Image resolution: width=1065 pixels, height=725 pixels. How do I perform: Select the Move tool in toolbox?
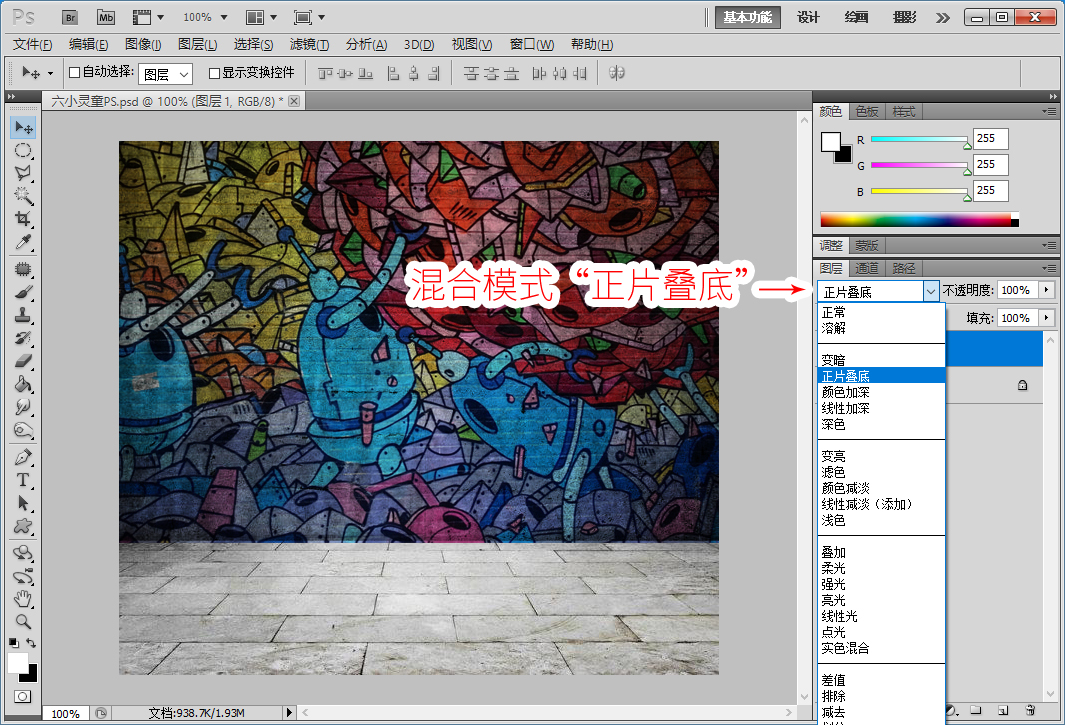[23, 127]
